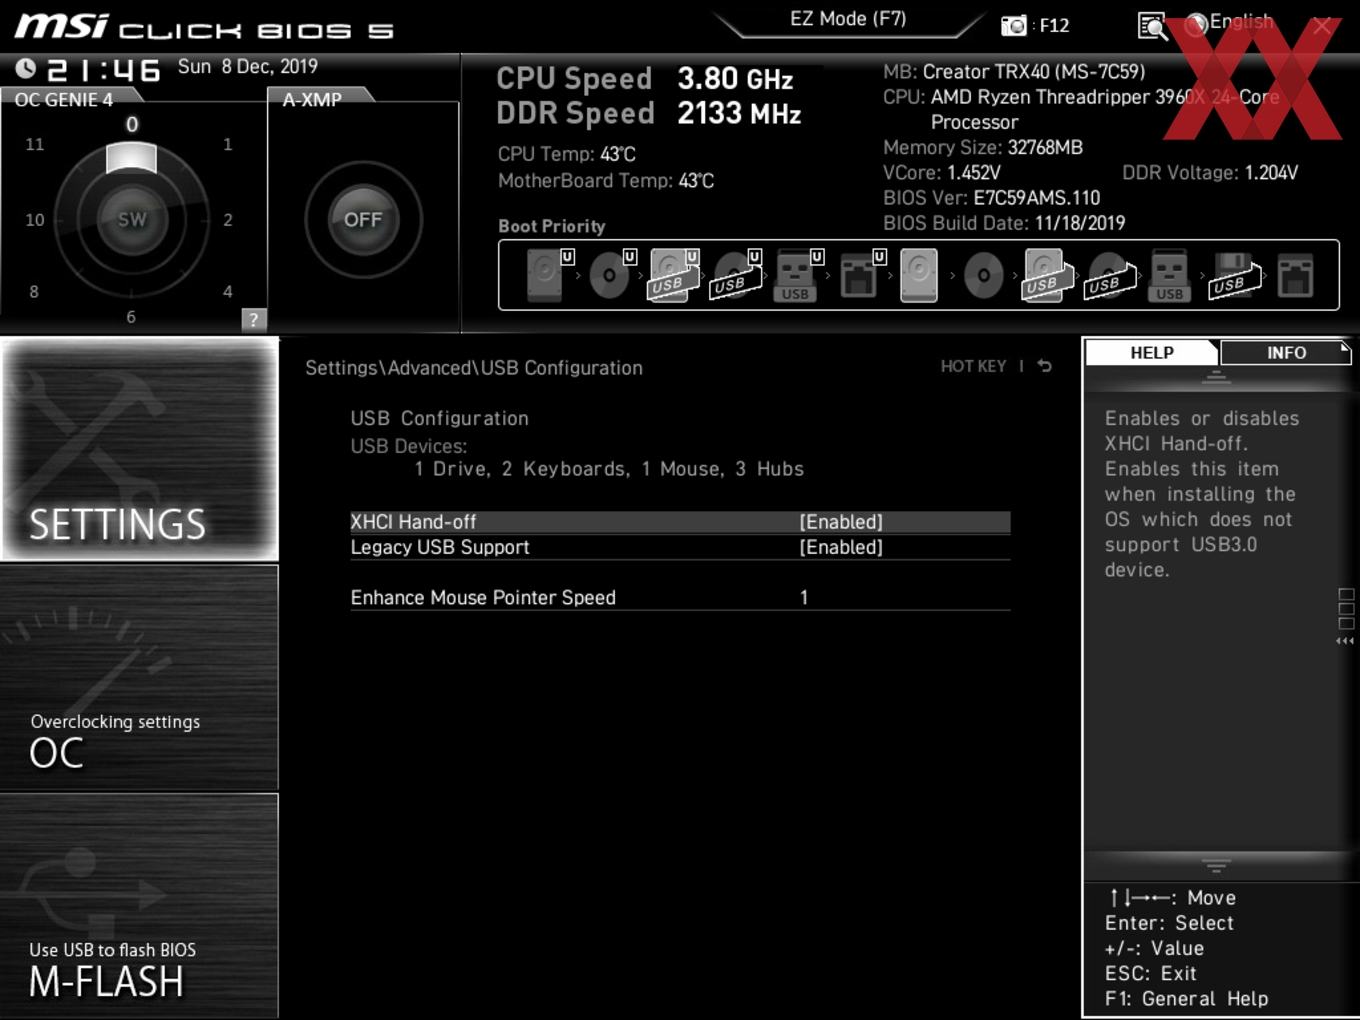Switch to the INFO tab

(x=1286, y=353)
